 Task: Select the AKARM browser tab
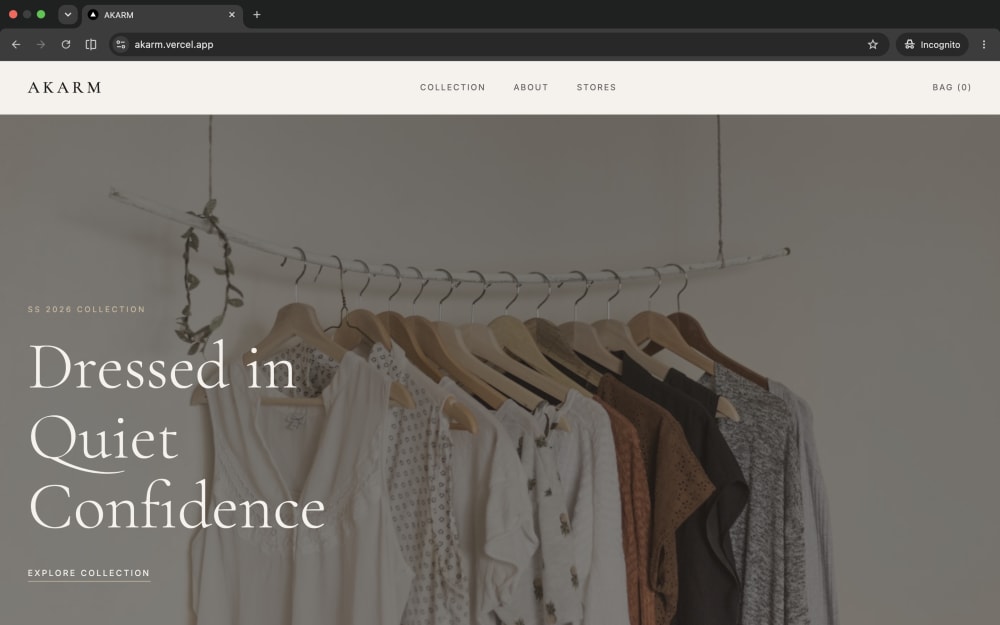162,15
